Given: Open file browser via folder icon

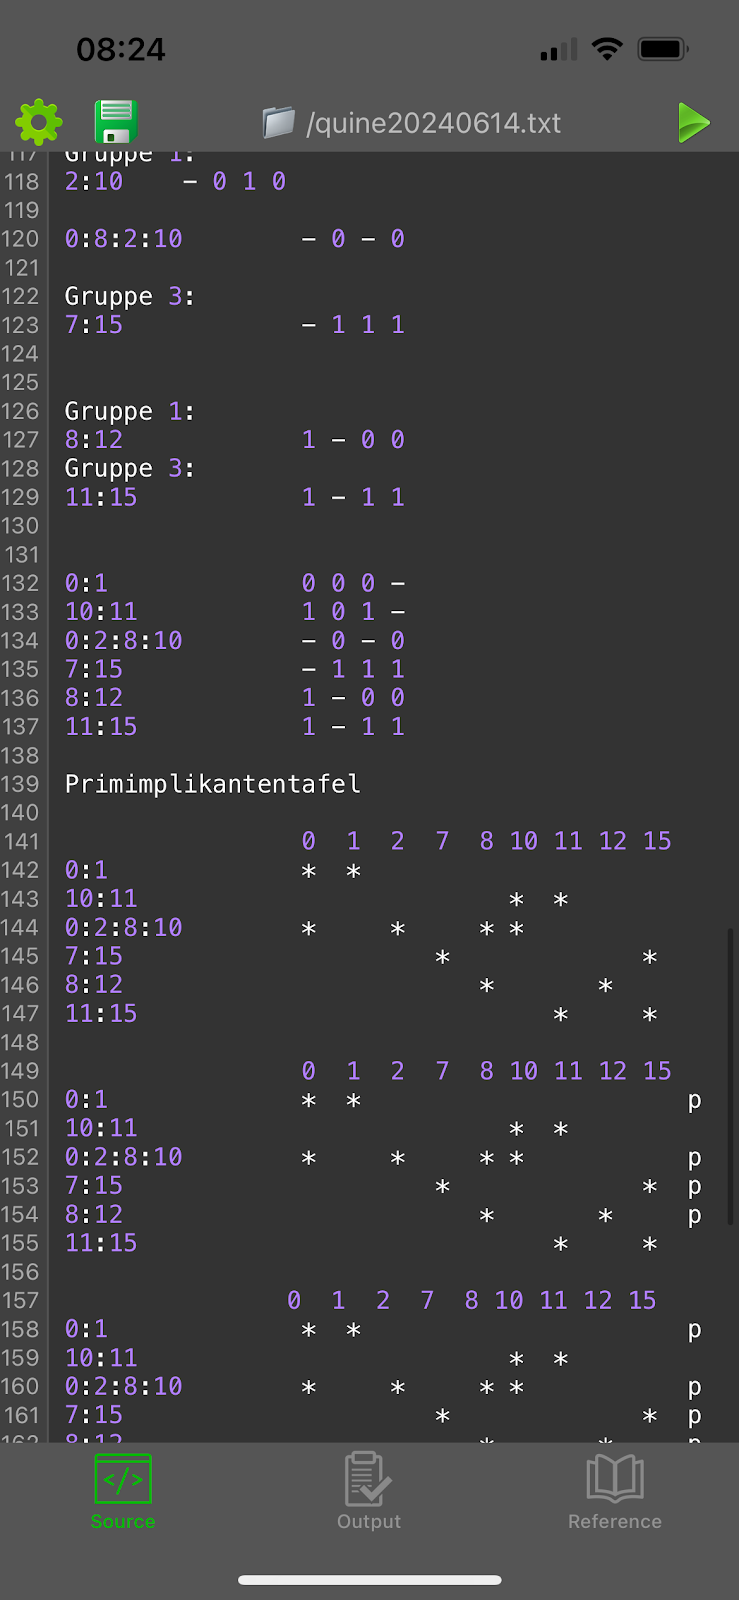Looking at the screenshot, I should pyautogui.click(x=279, y=122).
